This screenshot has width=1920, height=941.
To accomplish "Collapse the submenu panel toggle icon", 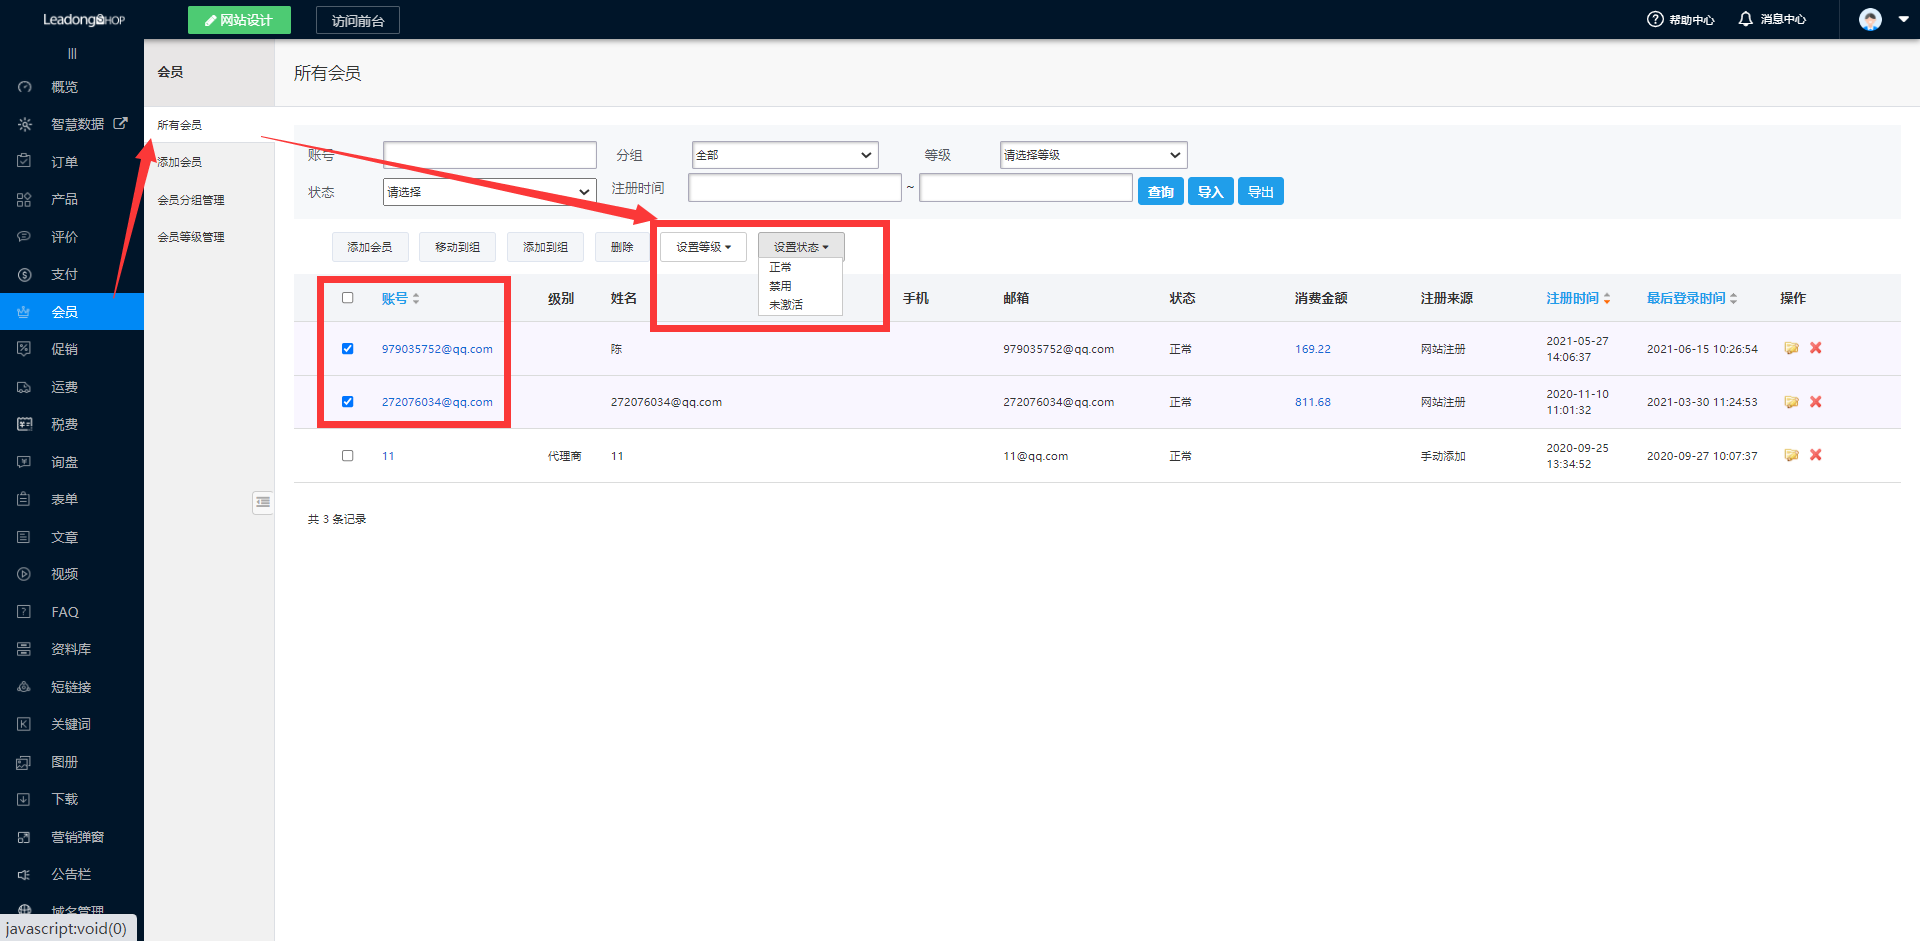I will click(x=263, y=502).
